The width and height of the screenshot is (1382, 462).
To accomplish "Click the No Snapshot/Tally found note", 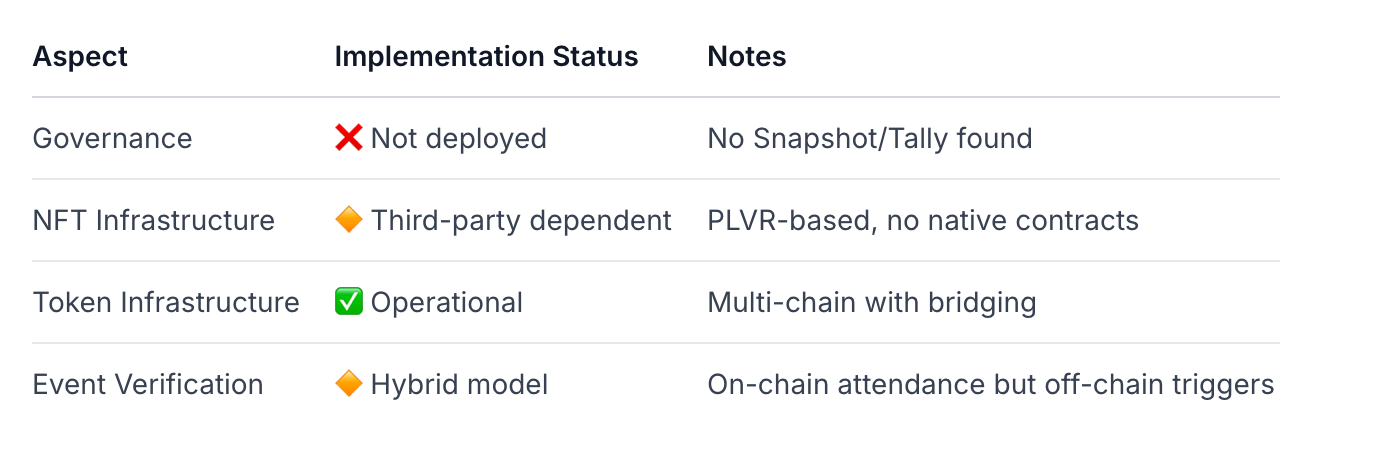I will (x=869, y=138).
